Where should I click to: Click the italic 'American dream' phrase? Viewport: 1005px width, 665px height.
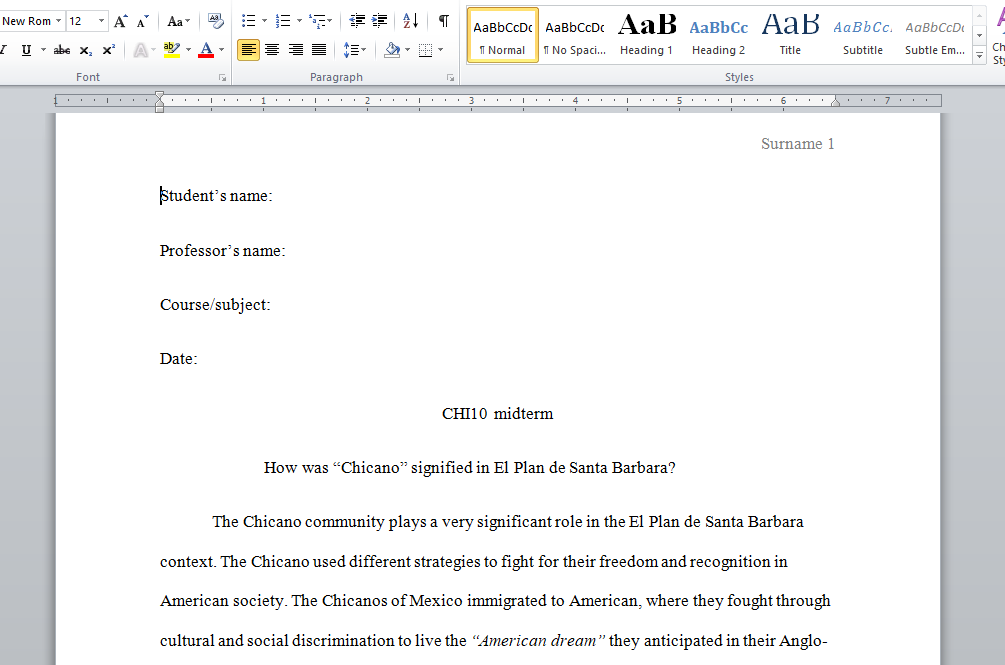[538, 641]
